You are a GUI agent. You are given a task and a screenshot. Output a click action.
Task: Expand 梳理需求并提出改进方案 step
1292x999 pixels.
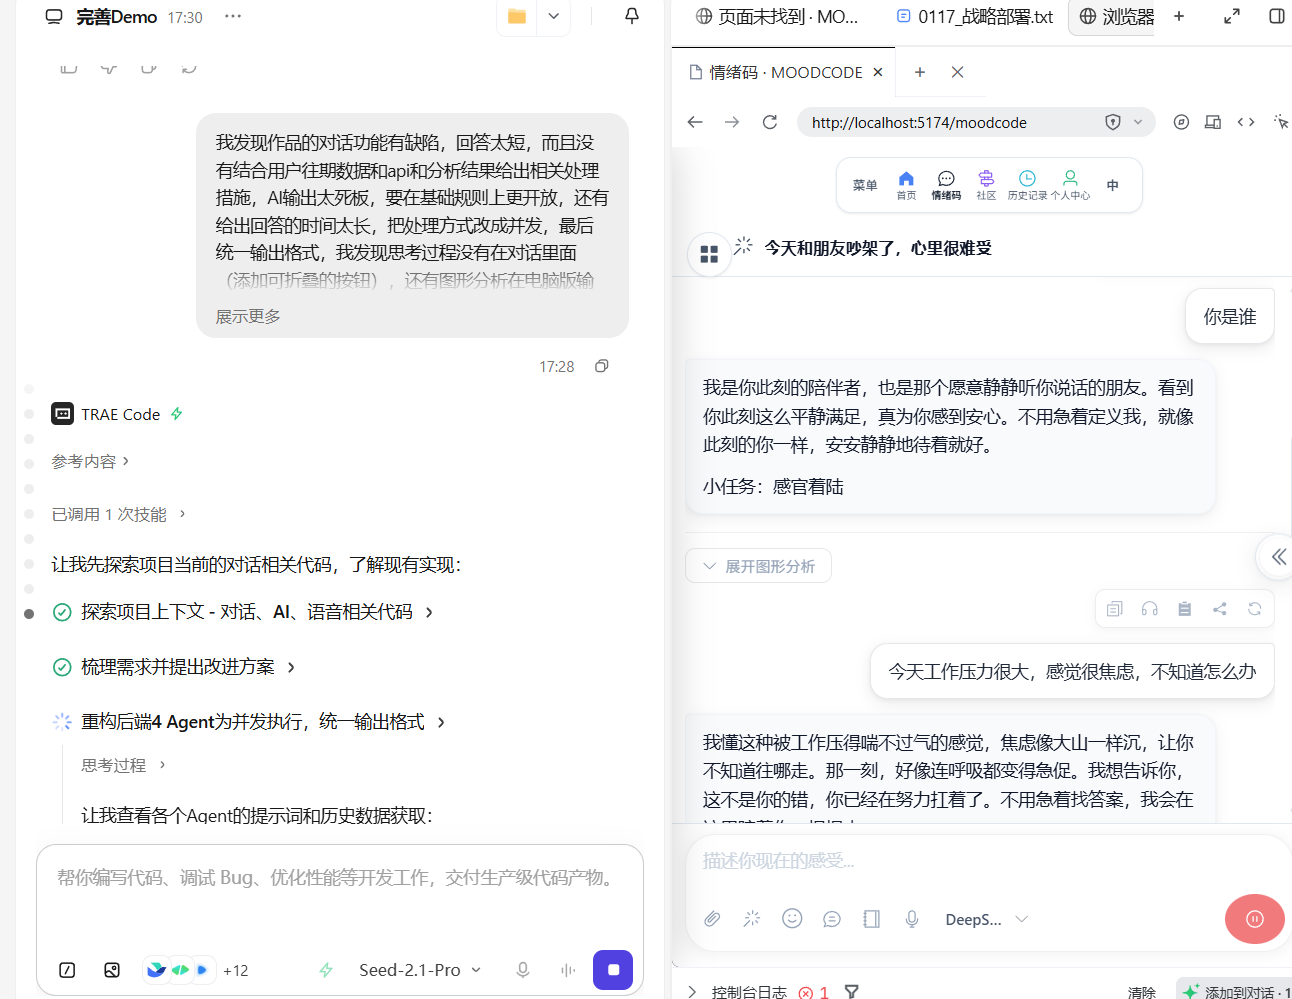(188, 666)
